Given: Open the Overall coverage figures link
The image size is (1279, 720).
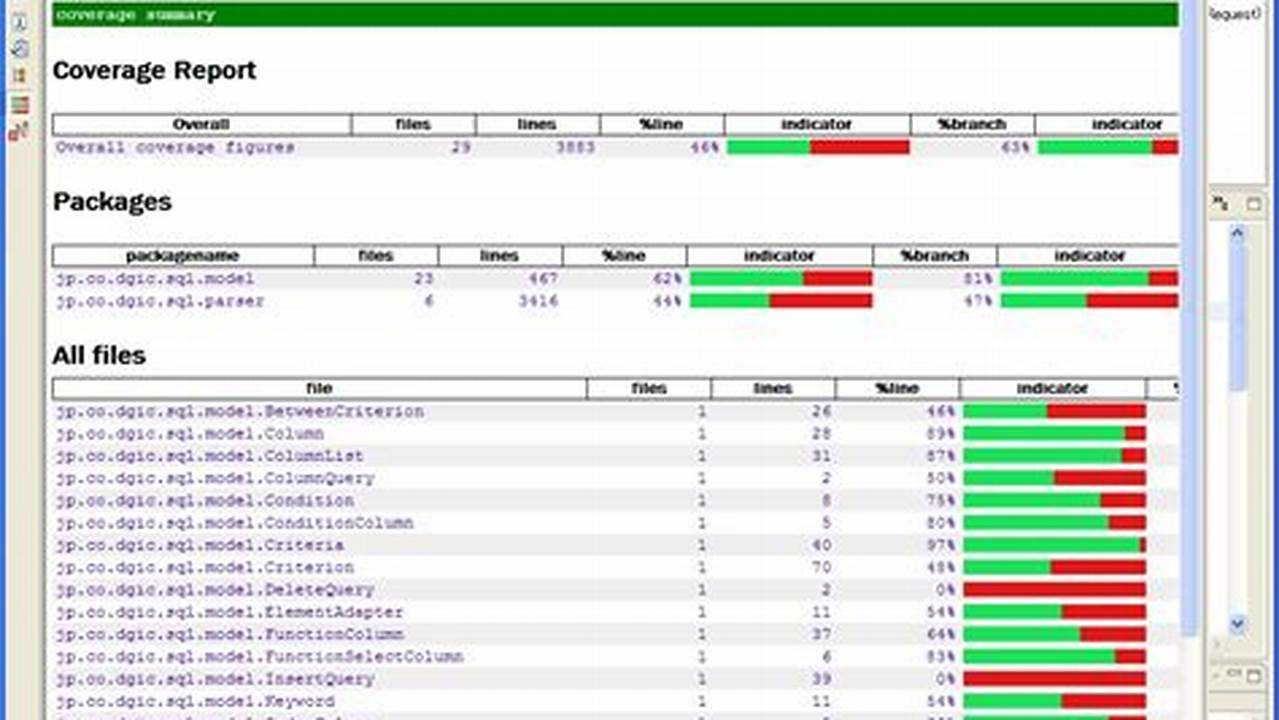Looking at the screenshot, I should tap(174, 146).
